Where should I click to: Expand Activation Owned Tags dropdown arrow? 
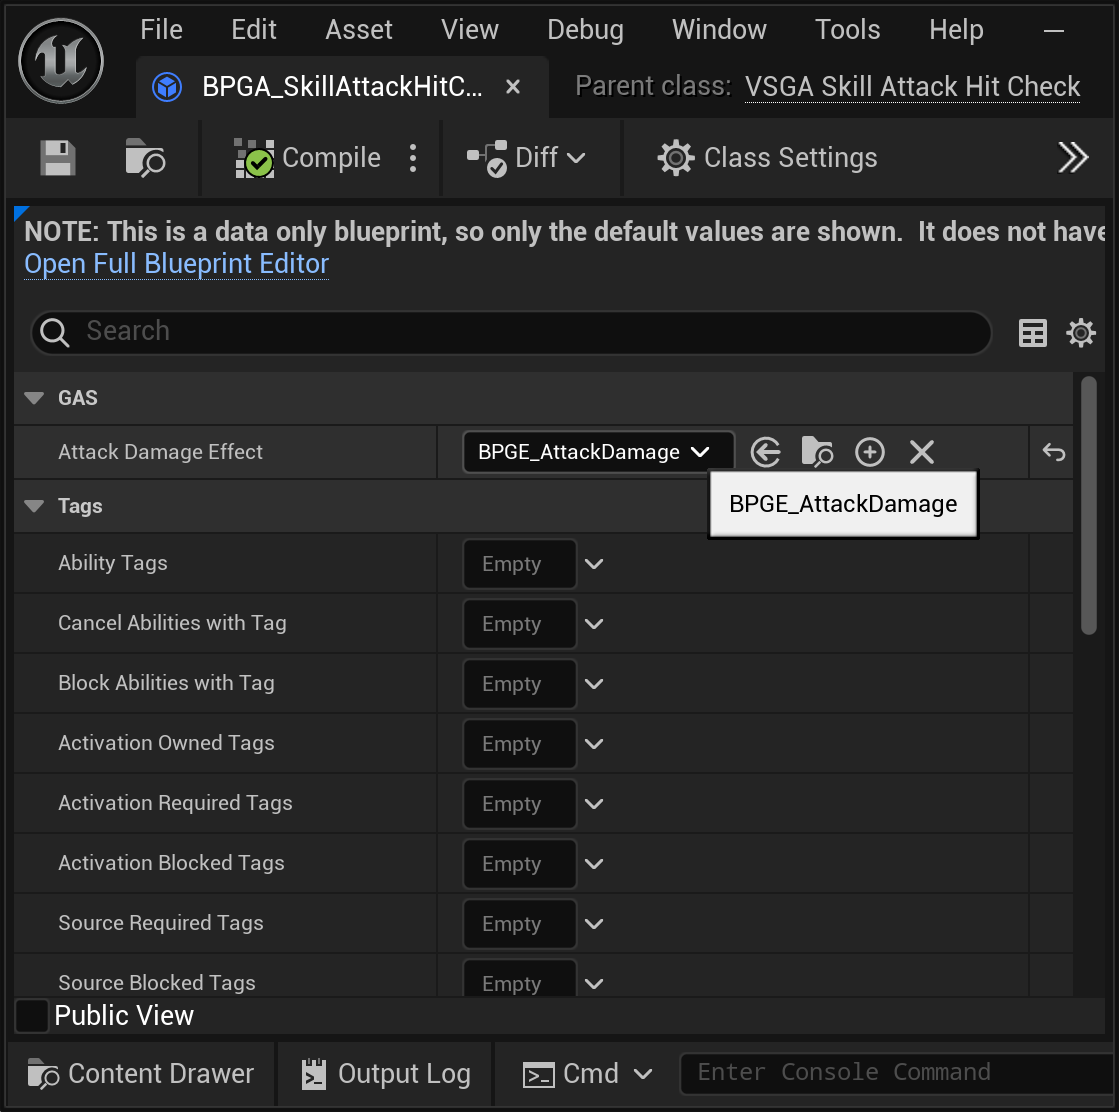coord(594,744)
